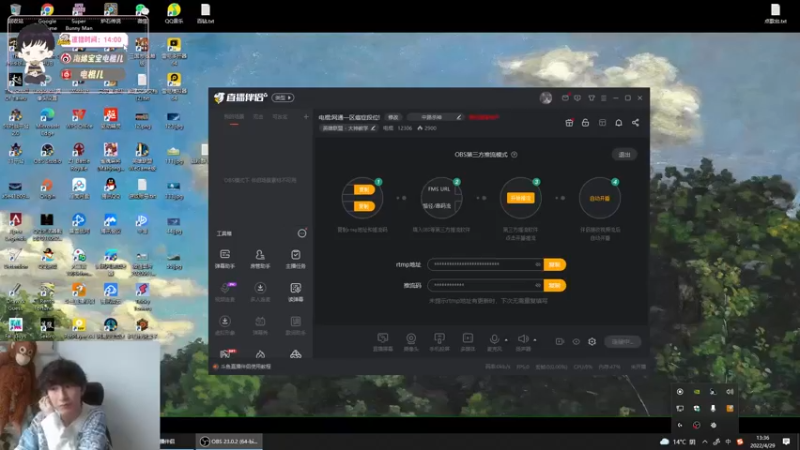Click the multimedia source icon in bottom toolbar

[x=467, y=342]
